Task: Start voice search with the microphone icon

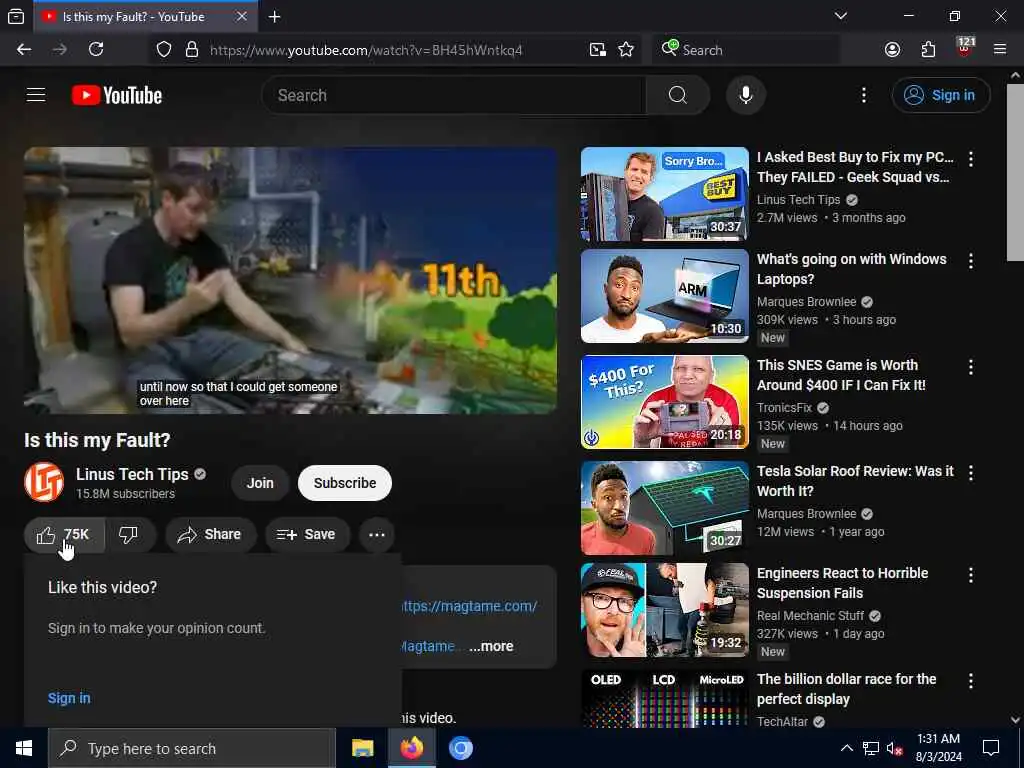Action: 745,95
